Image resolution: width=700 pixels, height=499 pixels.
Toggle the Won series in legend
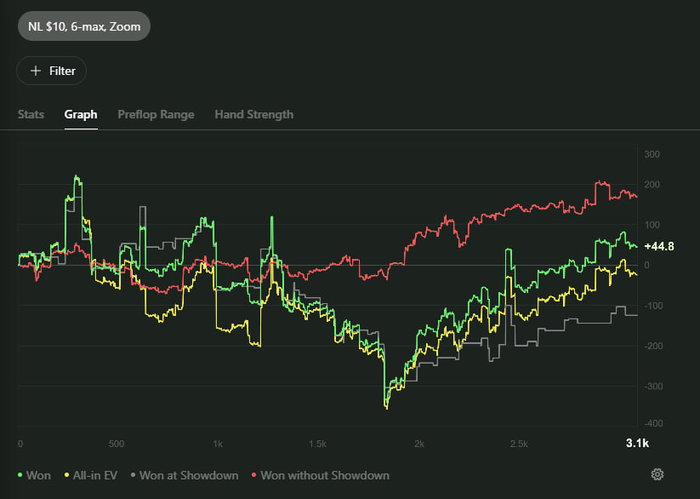tap(38, 475)
